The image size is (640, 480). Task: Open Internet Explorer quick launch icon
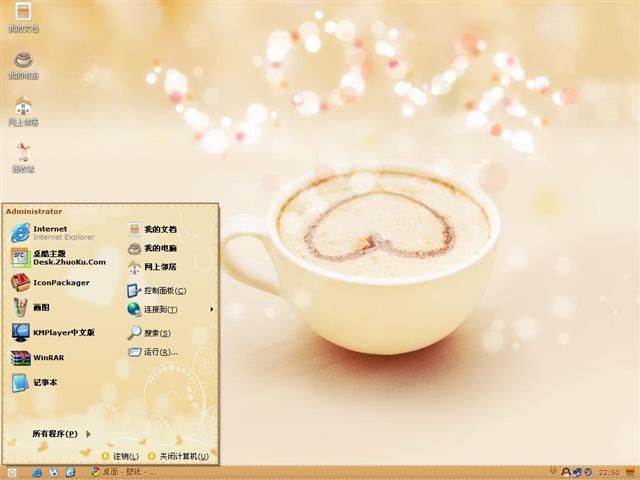[x=37, y=473]
